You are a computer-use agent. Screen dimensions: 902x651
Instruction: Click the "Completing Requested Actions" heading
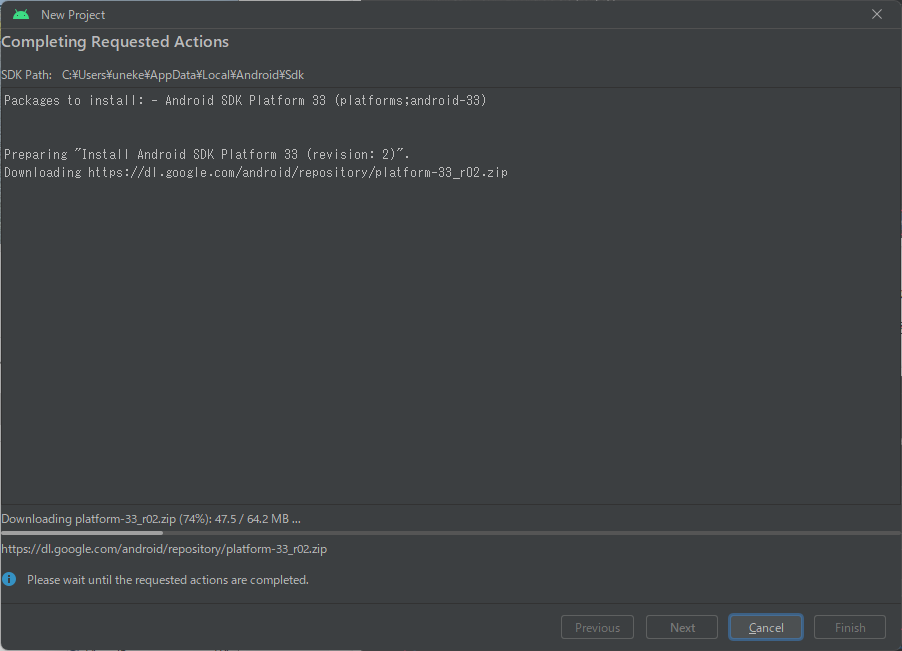115,42
